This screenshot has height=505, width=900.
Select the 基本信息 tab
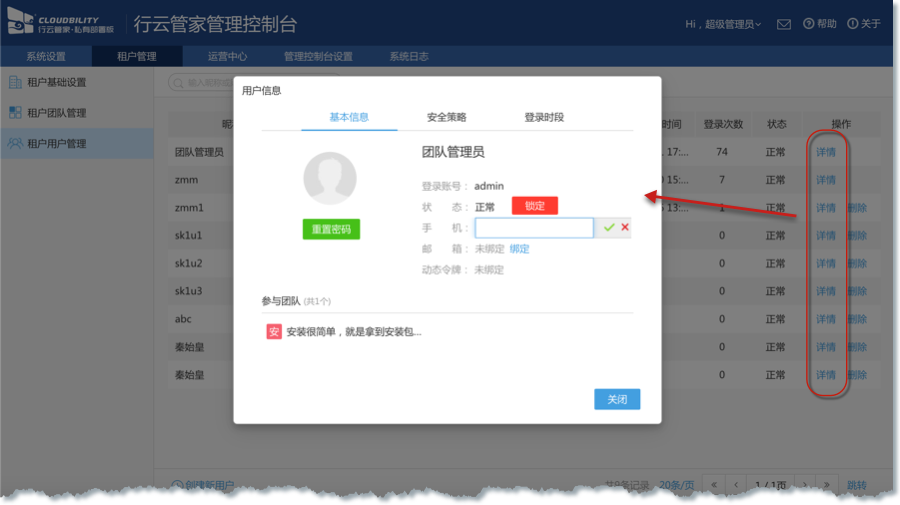pyautogui.click(x=349, y=117)
